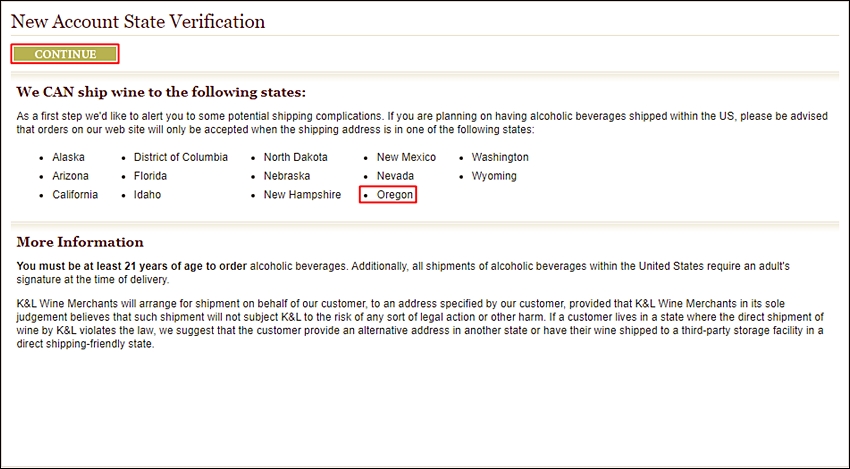Select Wyoming from the shipping states

click(x=494, y=176)
